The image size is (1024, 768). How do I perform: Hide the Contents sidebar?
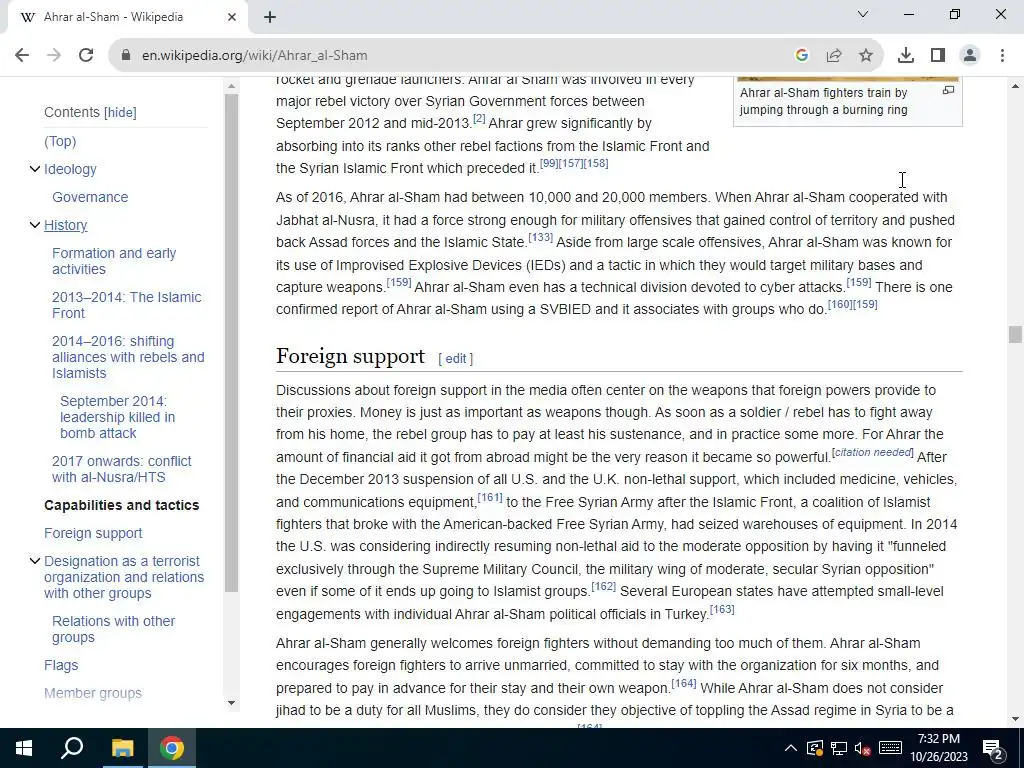click(x=120, y=112)
